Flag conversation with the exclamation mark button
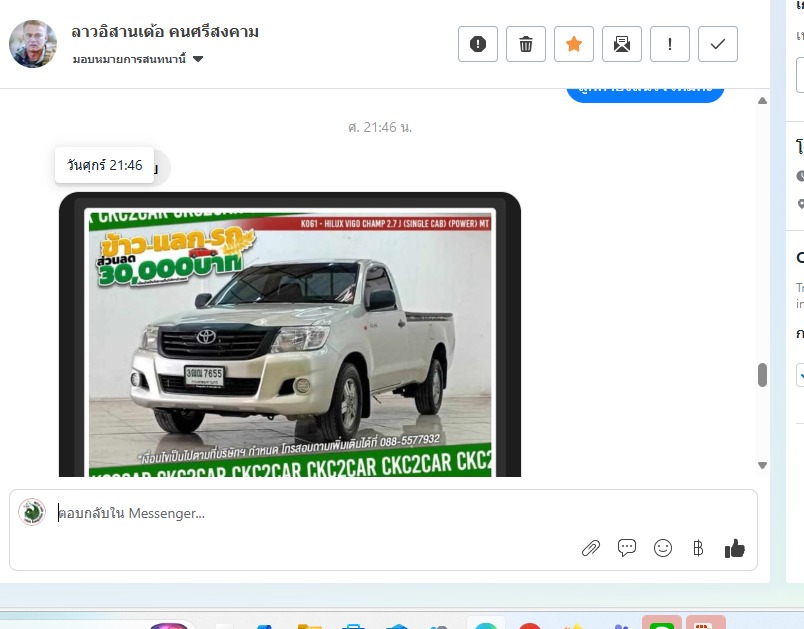 click(670, 44)
